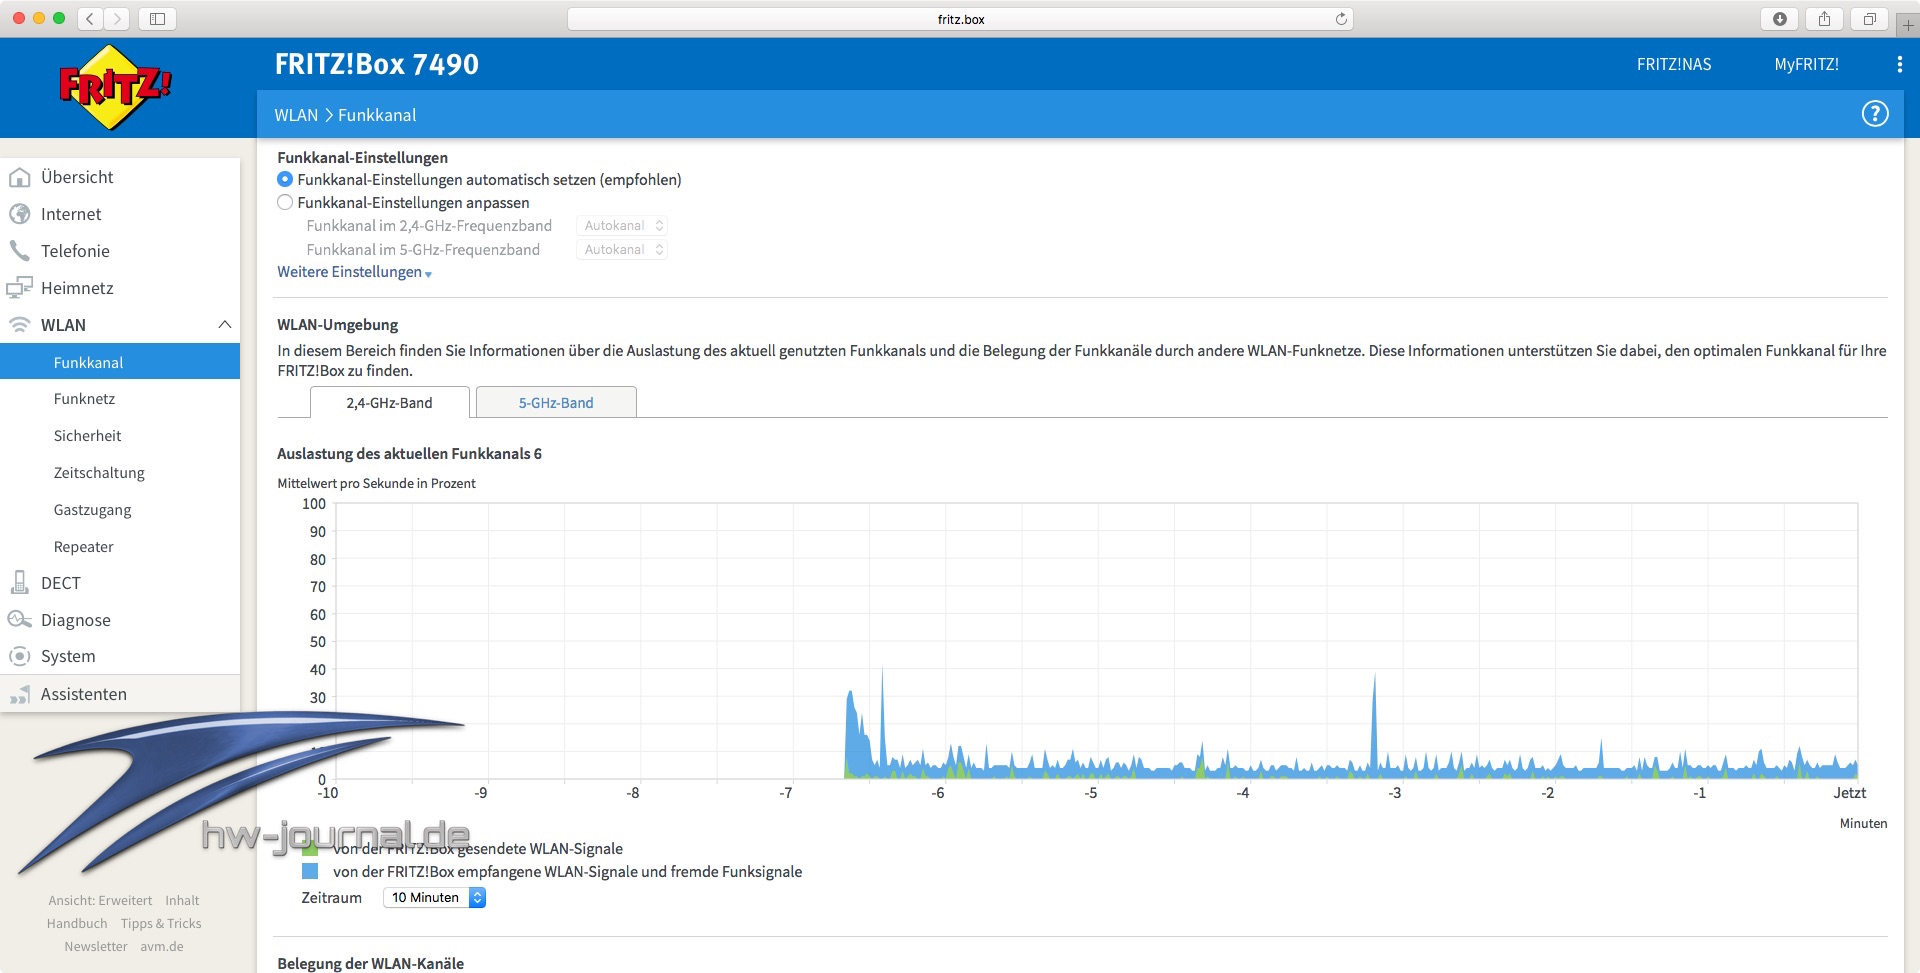Click the Assistenten icon
The image size is (1920, 973).
[19, 694]
